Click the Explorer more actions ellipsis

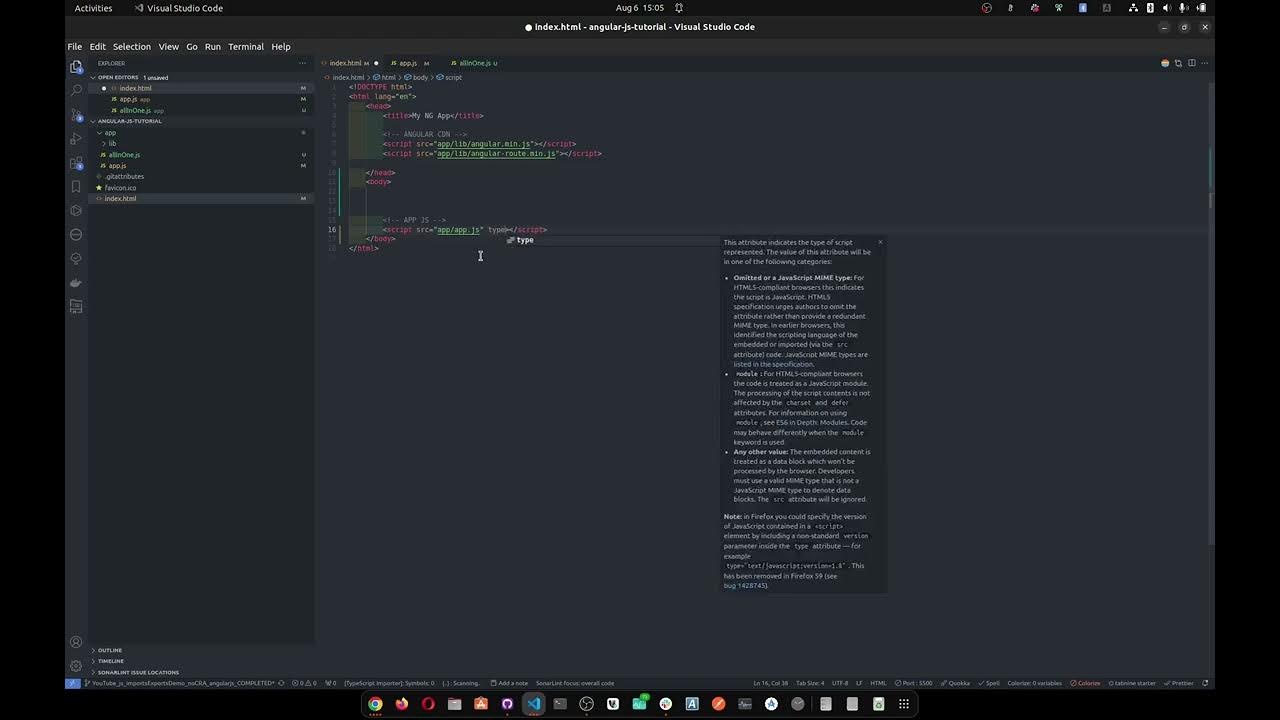click(303, 63)
